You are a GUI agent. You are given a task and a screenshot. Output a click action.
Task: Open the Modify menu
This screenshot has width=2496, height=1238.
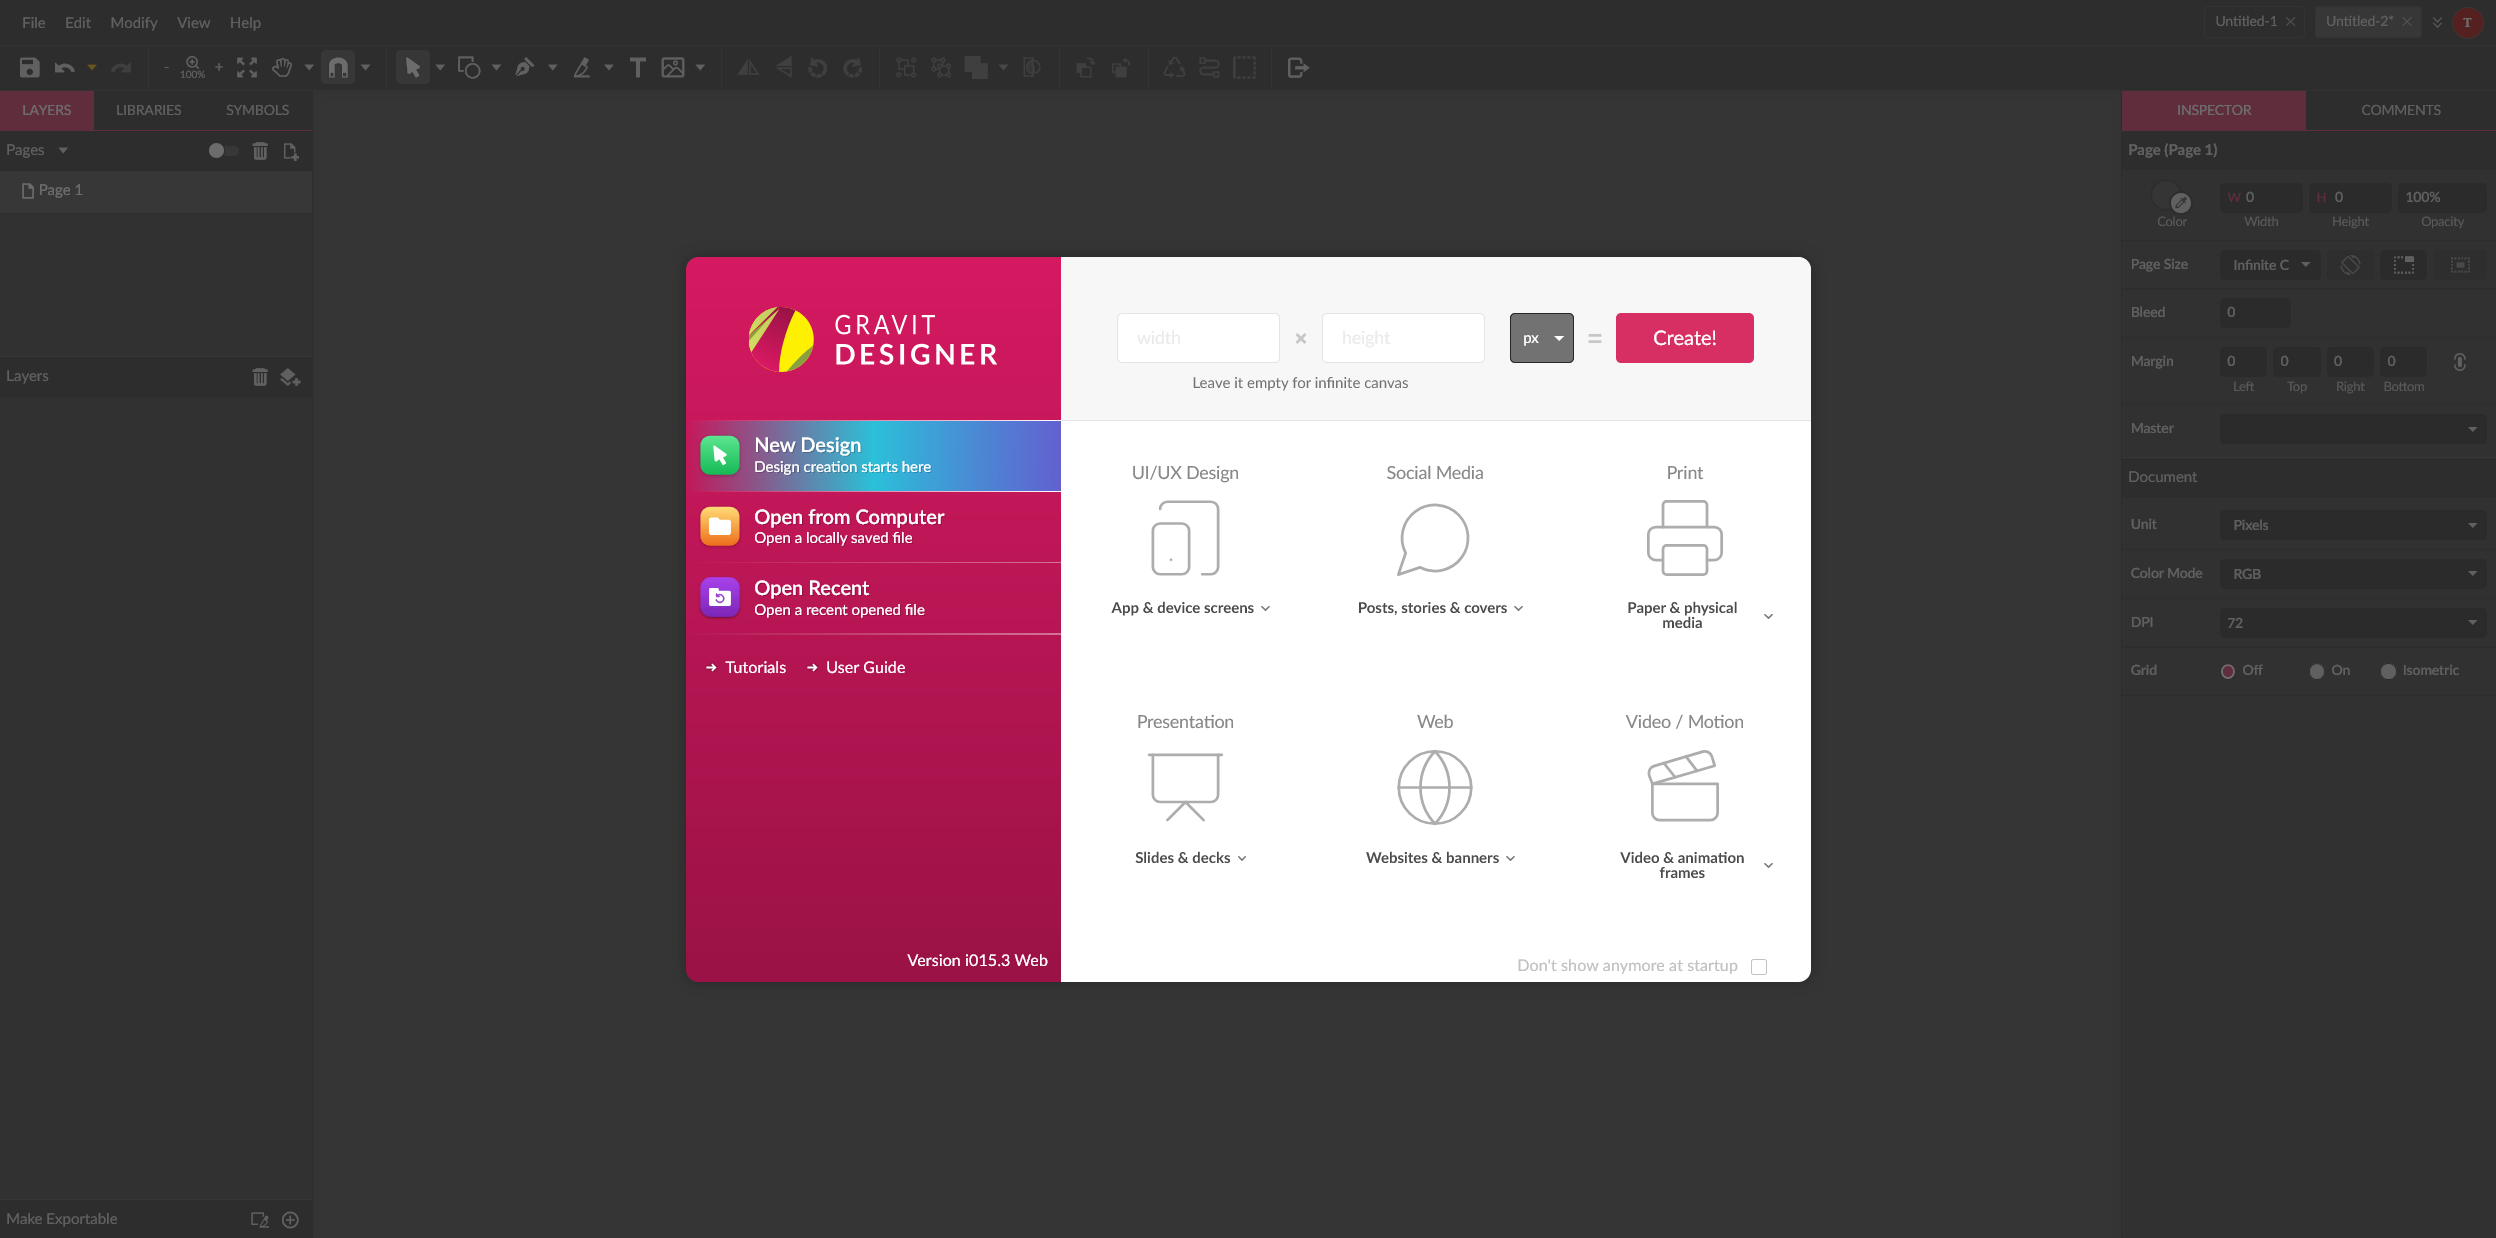point(133,22)
